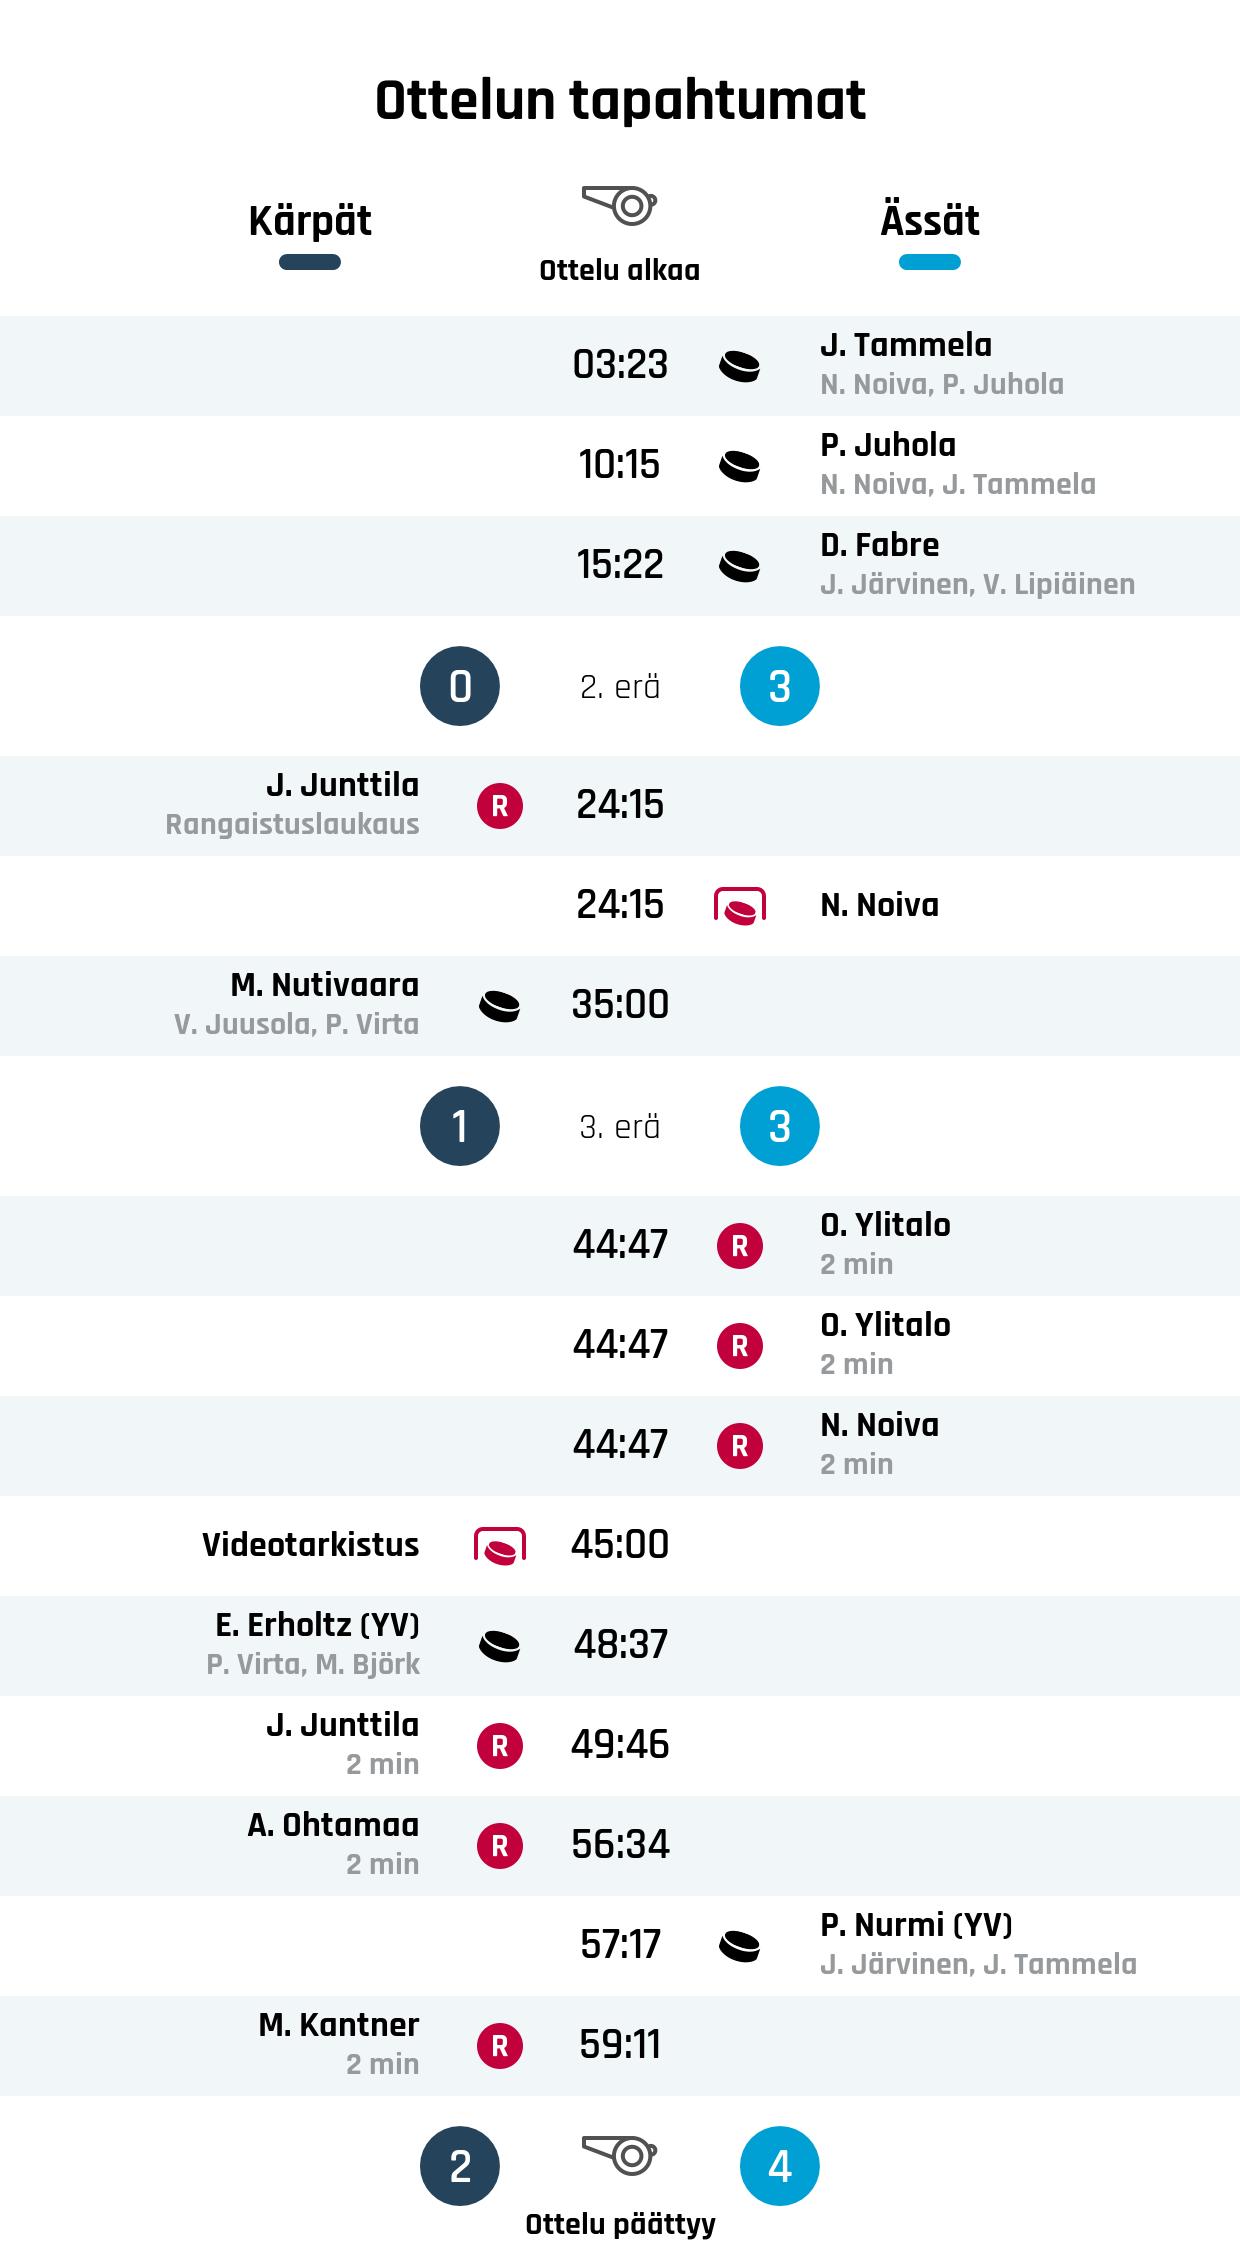Click the penalty icon for M. Kantner
Screen dimensions: 1240x2258
click(x=500, y=2046)
